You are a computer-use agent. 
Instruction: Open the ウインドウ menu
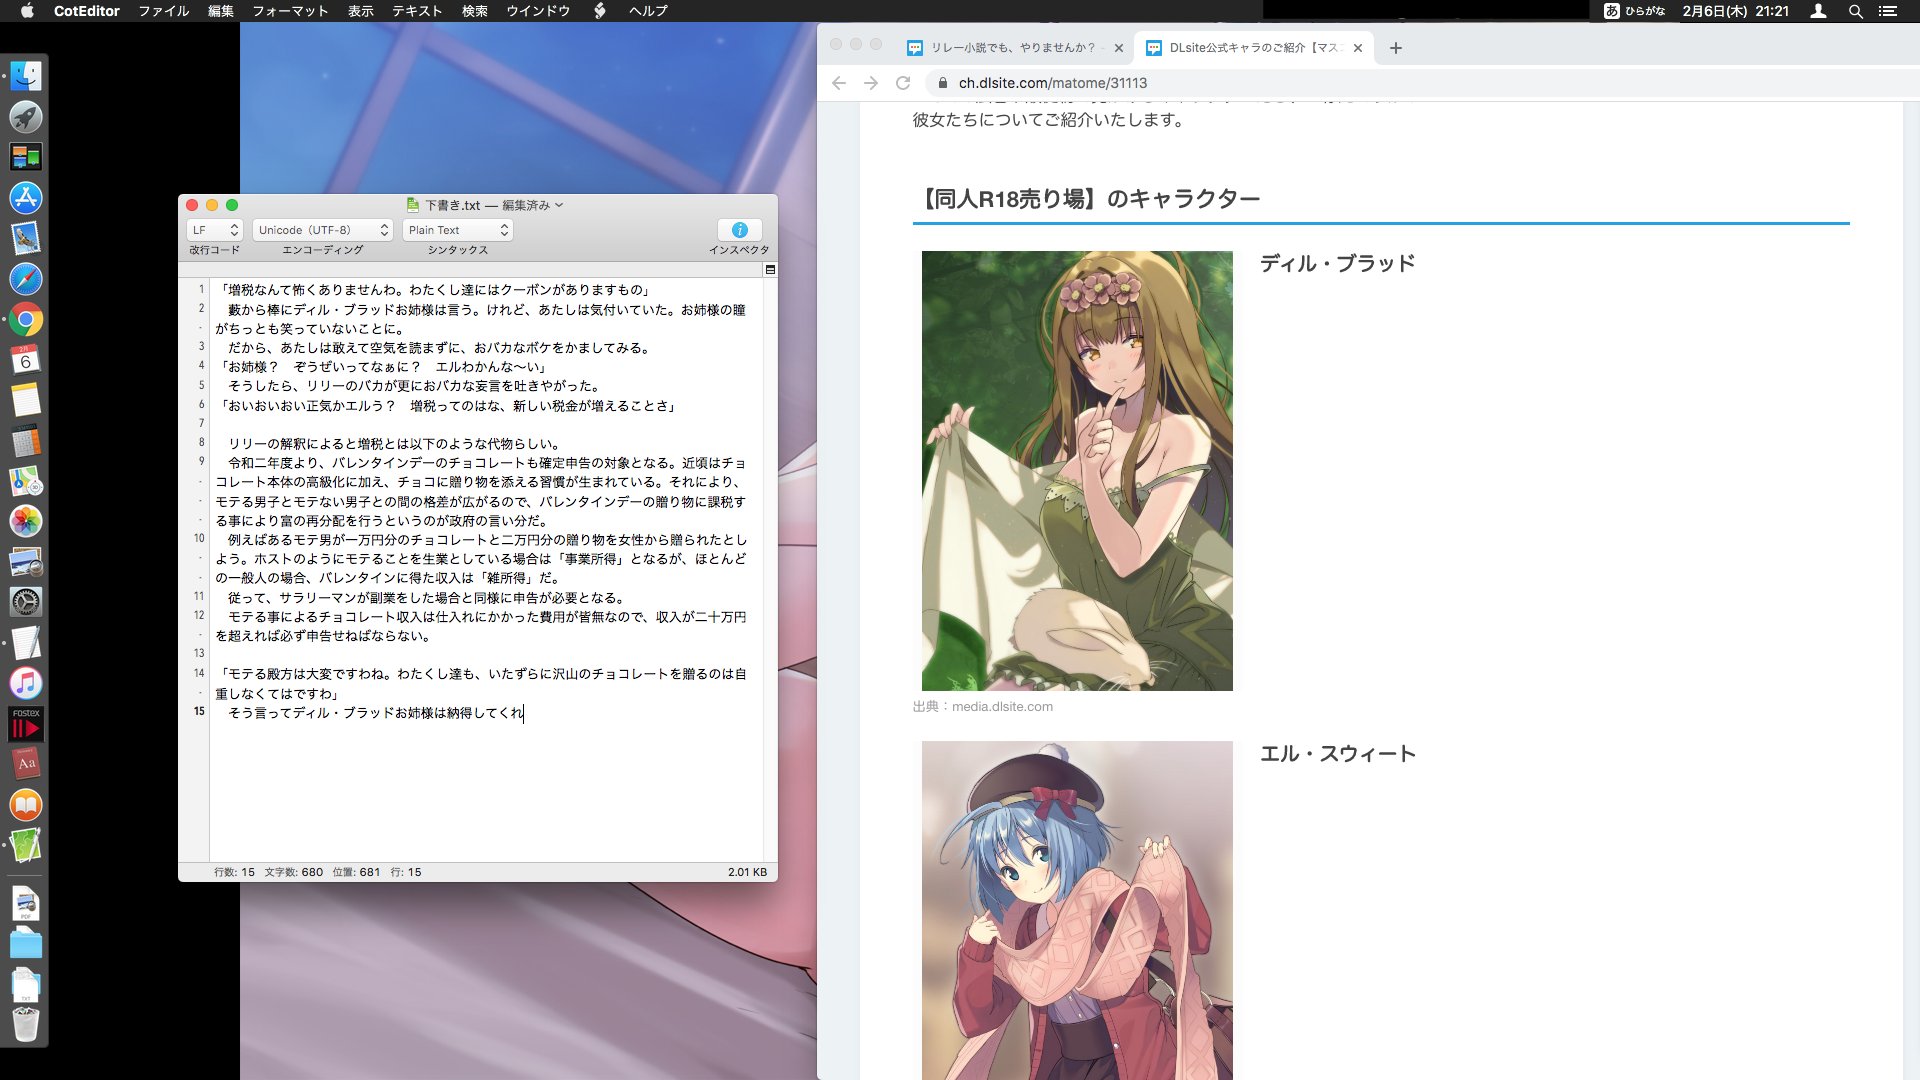(x=538, y=11)
